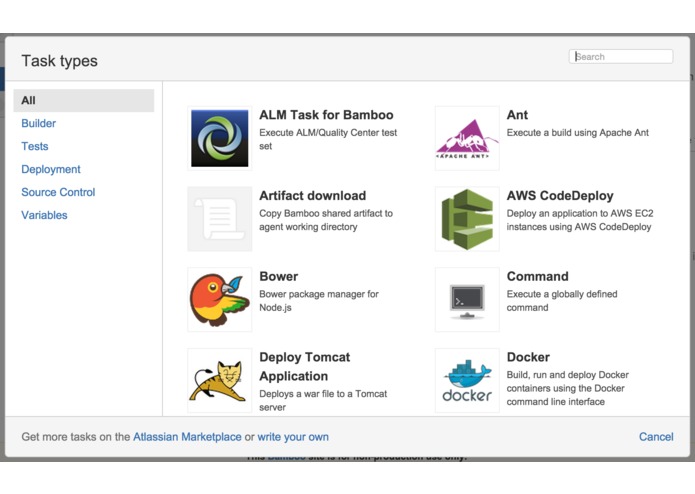Viewport: 695px width, 494px height.
Task: Click 'Bower package manager for Node.js' description
Action: click(x=319, y=301)
